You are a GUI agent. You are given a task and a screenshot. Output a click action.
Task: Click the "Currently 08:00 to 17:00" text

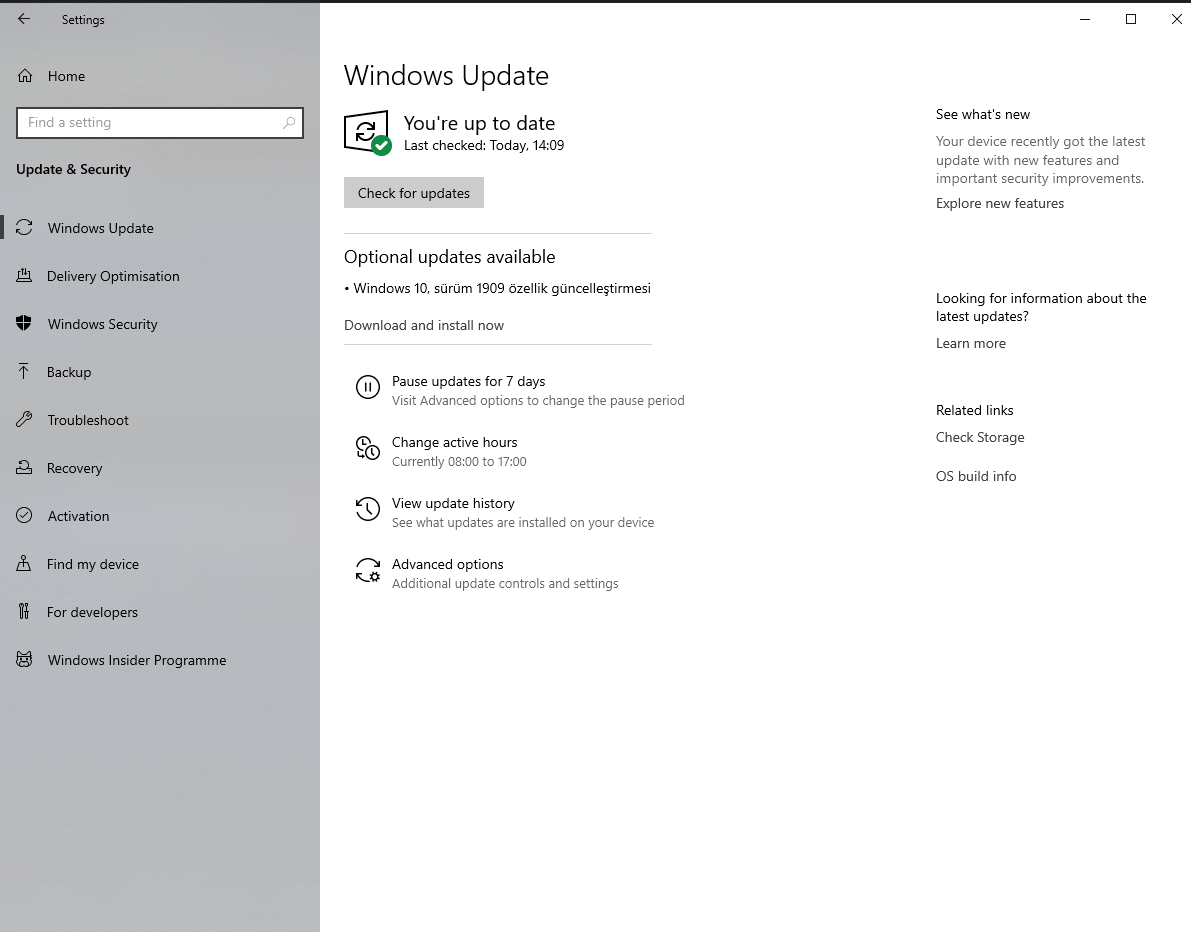tap(459, 462)
